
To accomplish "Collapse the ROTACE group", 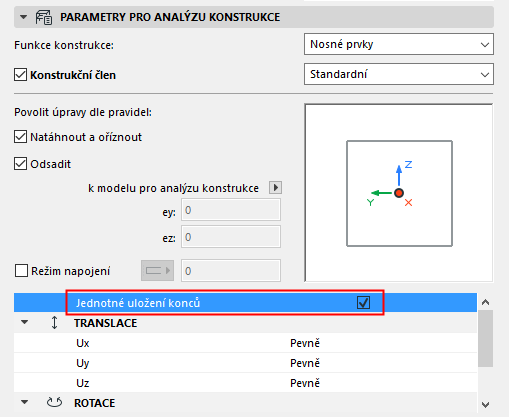I will 24,402.
